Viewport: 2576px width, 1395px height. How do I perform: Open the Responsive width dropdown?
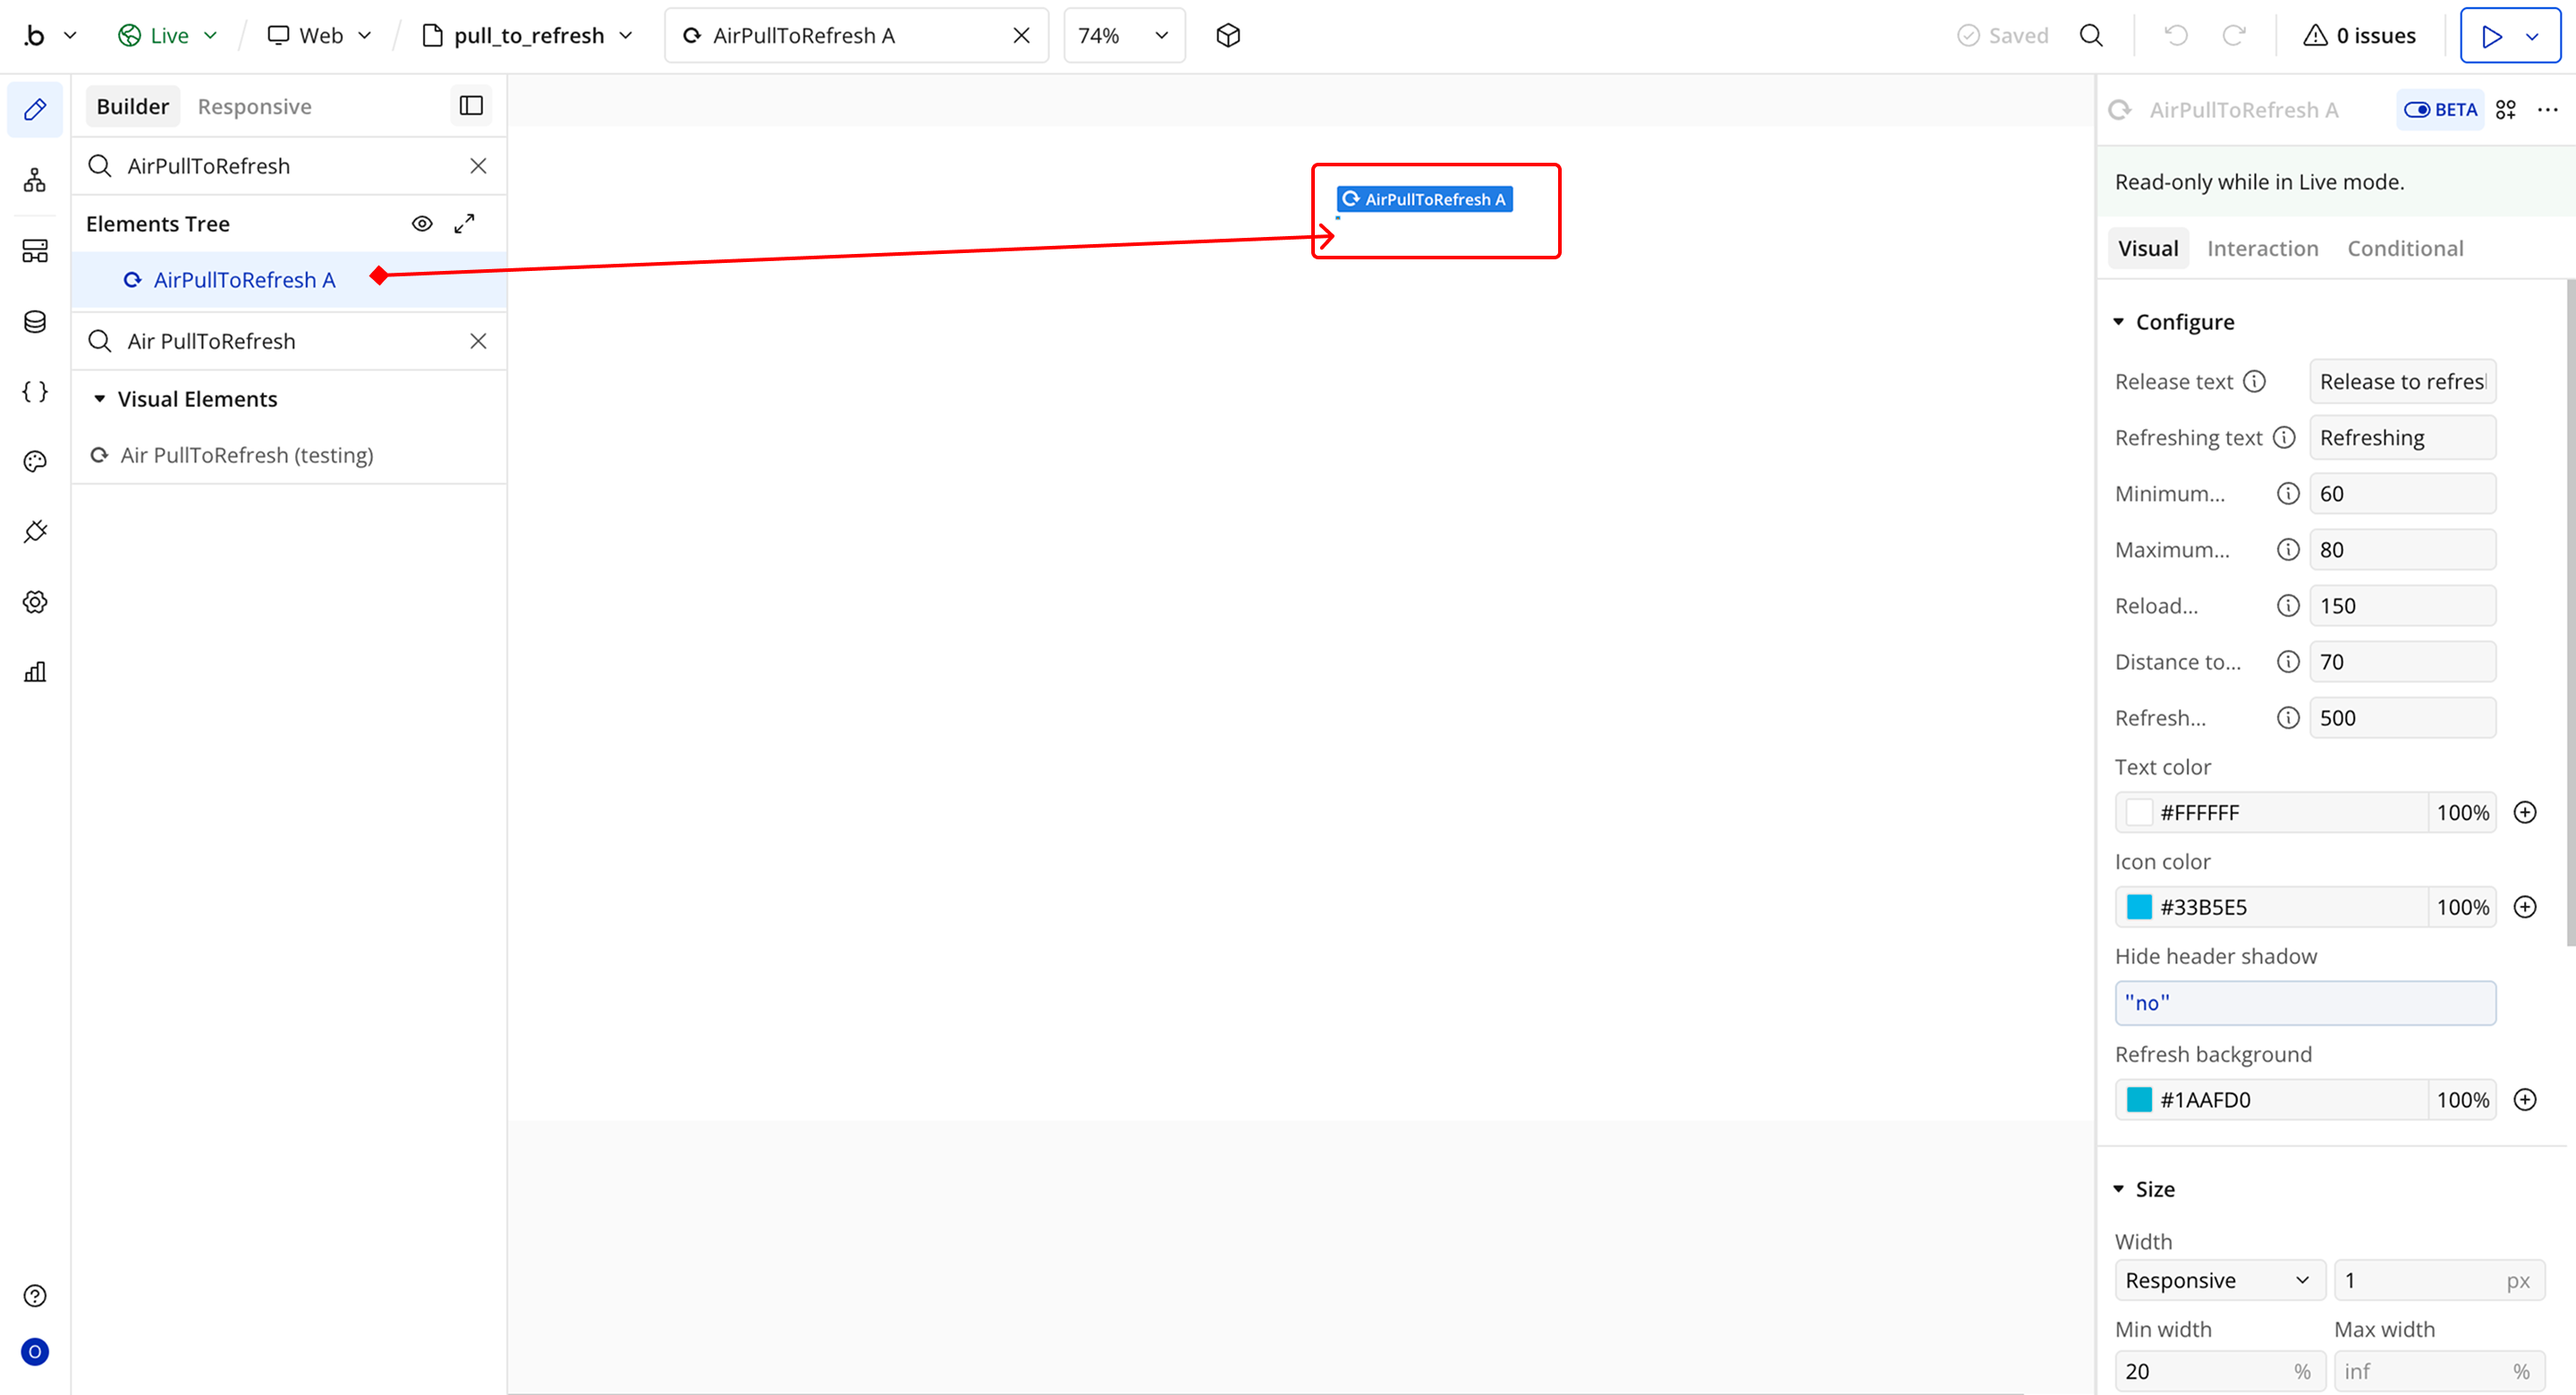(2218, 1280)
